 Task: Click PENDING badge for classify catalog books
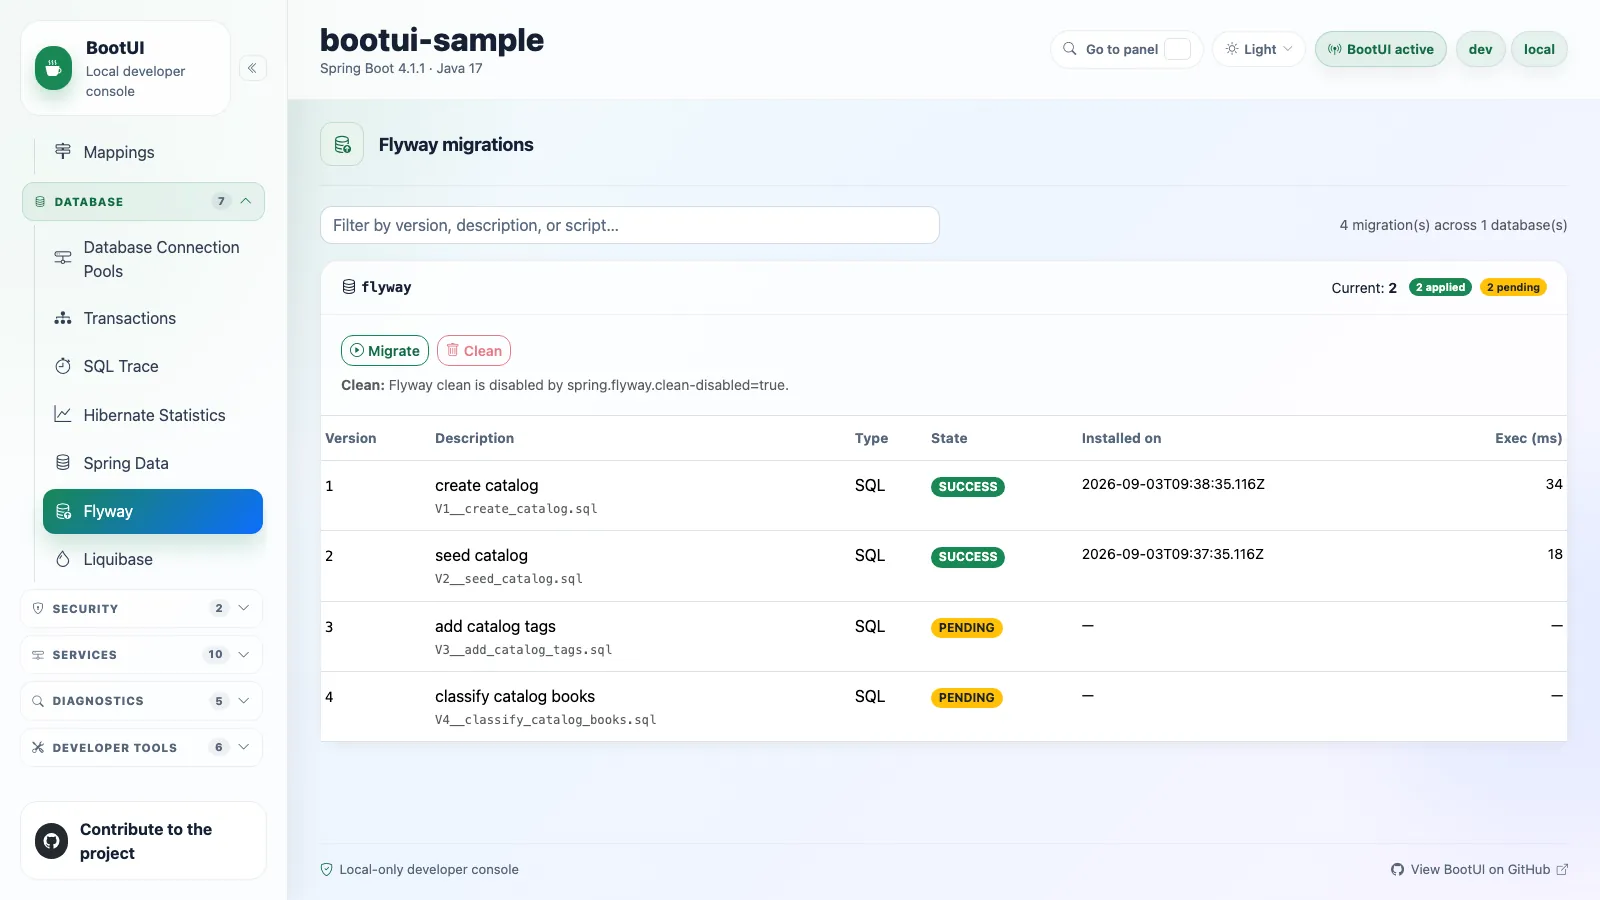tap(967, 698)
